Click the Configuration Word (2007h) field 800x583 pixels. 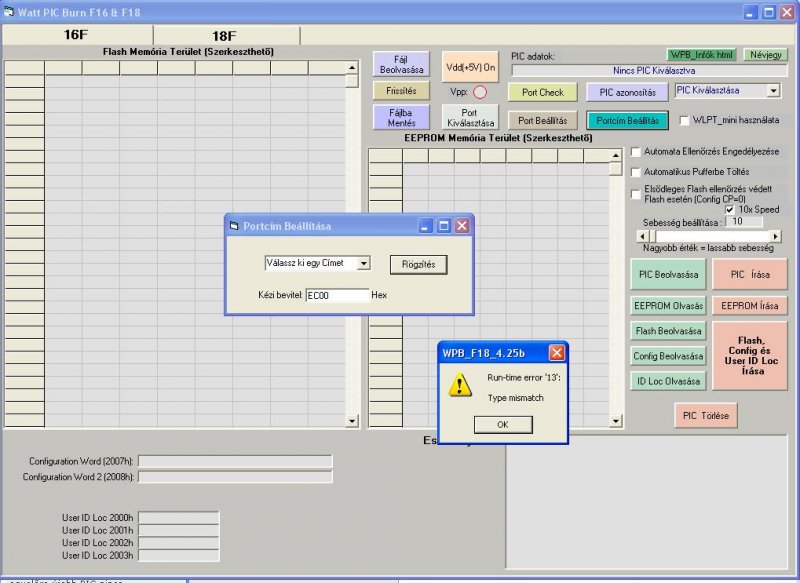point(235,461)
